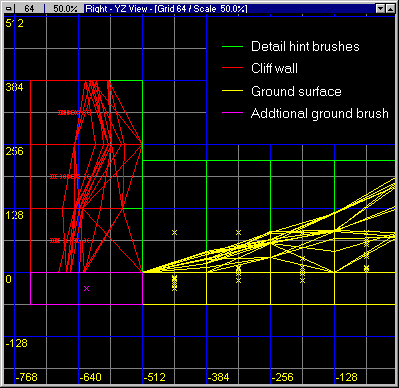
Task: Click the magenta Additional ground brush legend line
Action: pyautogui.click(x=232, y=113)
